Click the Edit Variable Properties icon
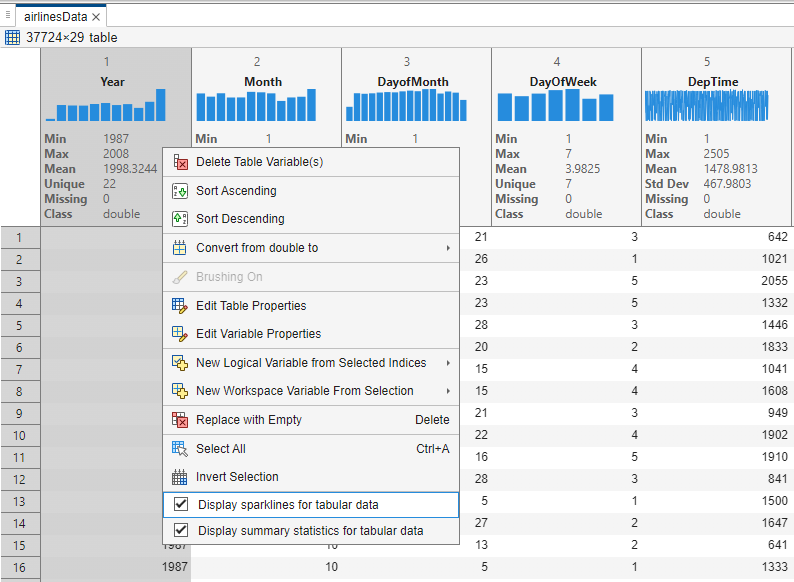The image size is (794, 582). point(180,334)
